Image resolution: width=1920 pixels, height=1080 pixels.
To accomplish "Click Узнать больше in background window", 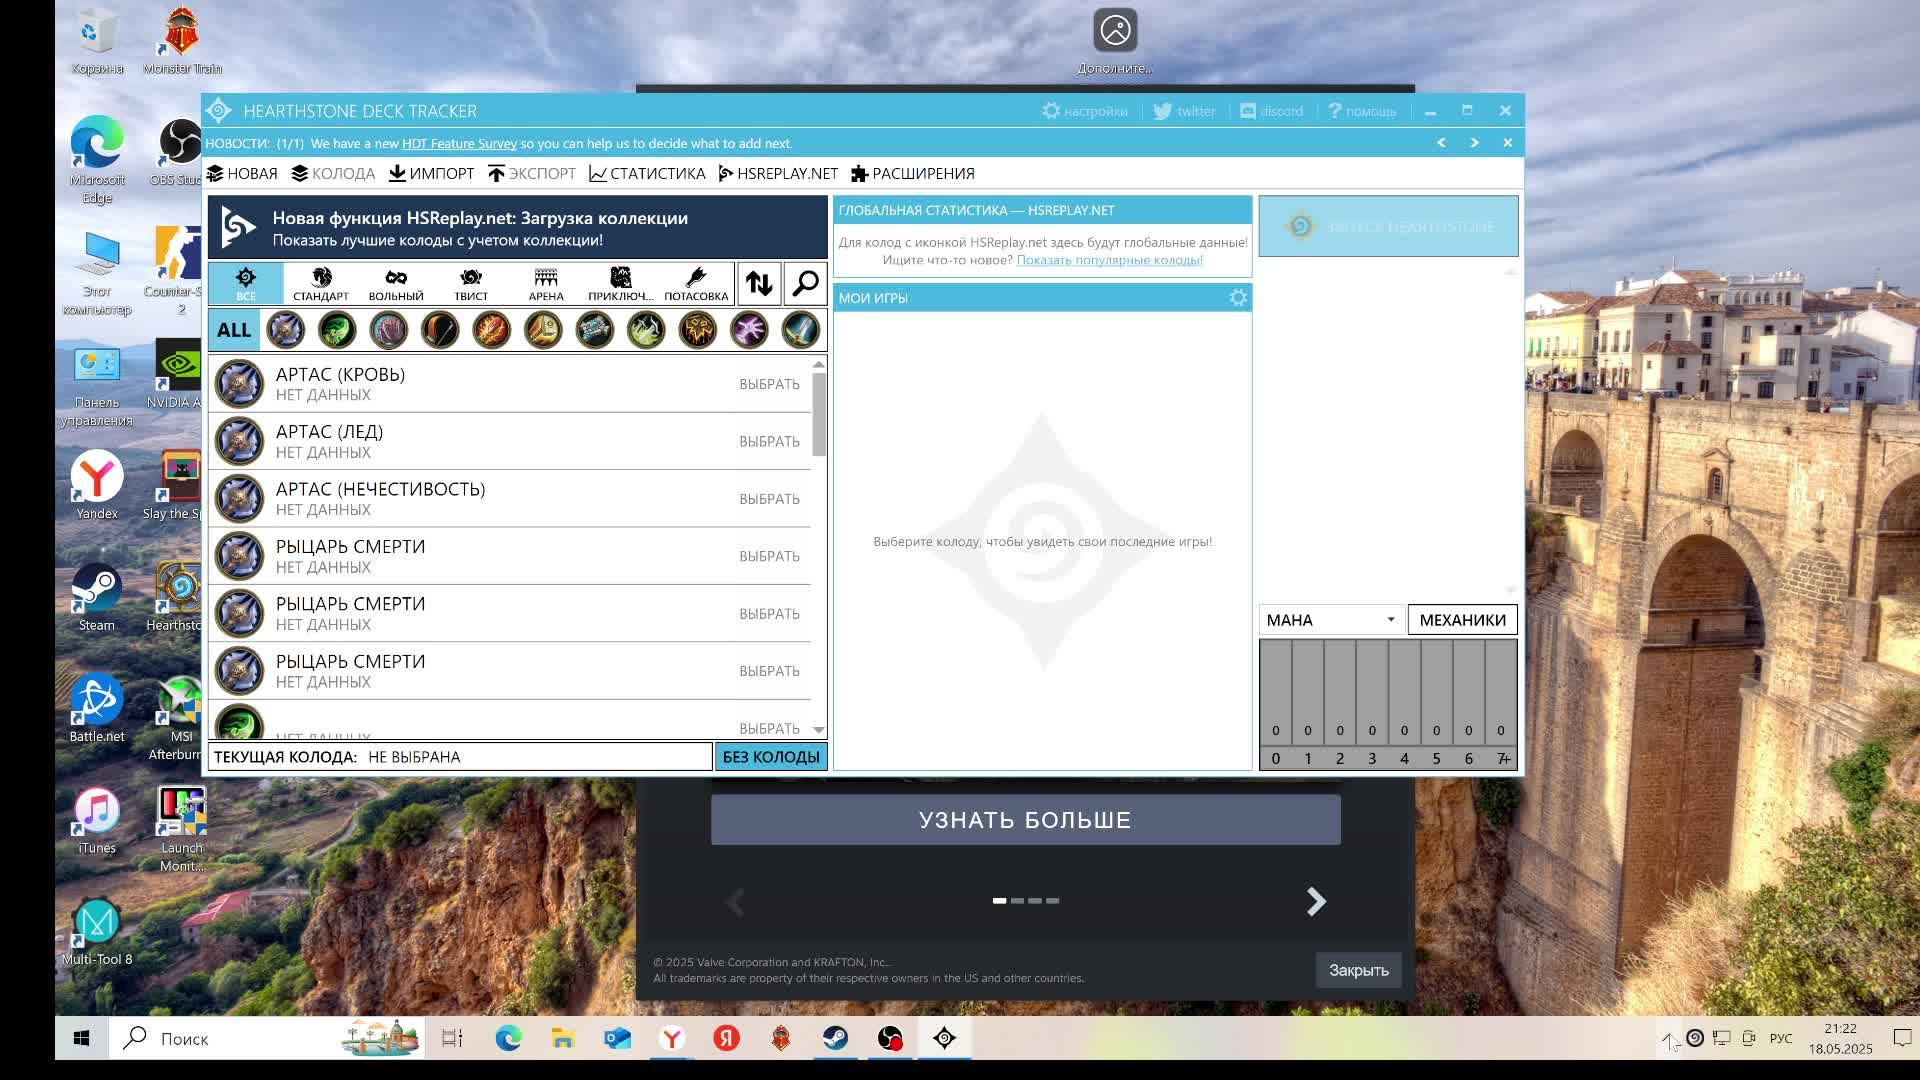I will (x=1025, y=820).
